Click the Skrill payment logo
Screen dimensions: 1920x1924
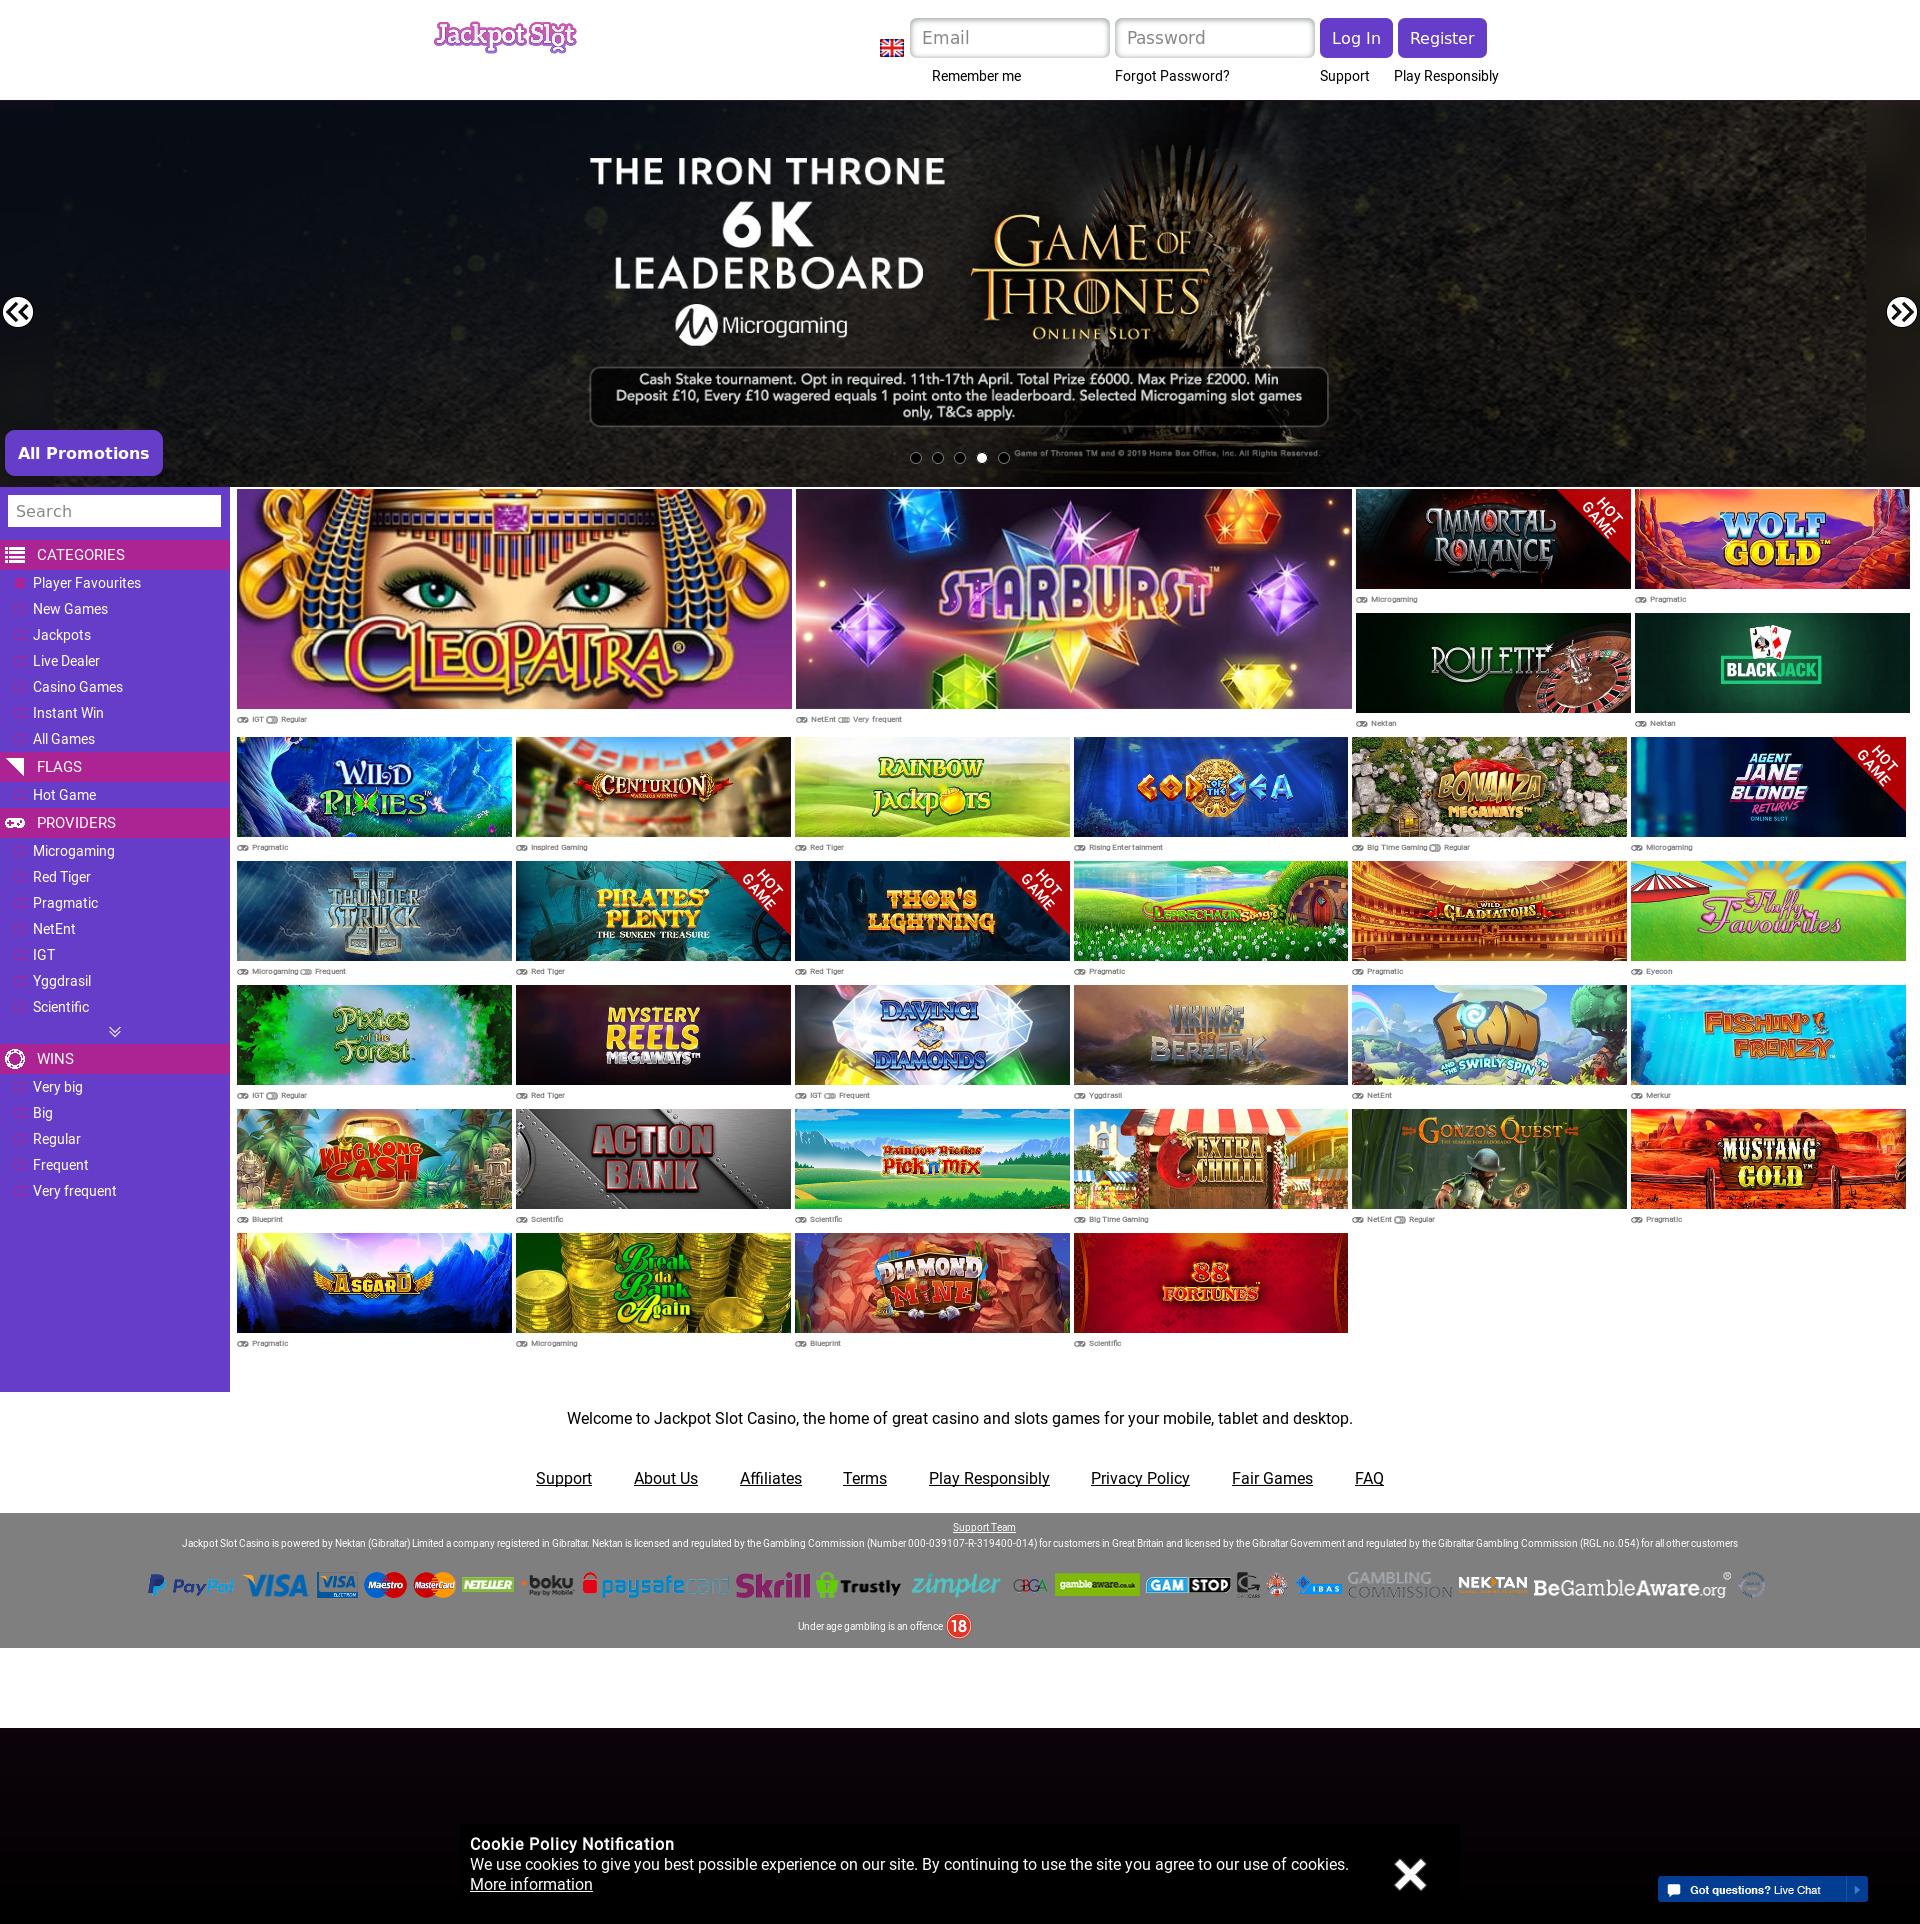click(773, 1585)
